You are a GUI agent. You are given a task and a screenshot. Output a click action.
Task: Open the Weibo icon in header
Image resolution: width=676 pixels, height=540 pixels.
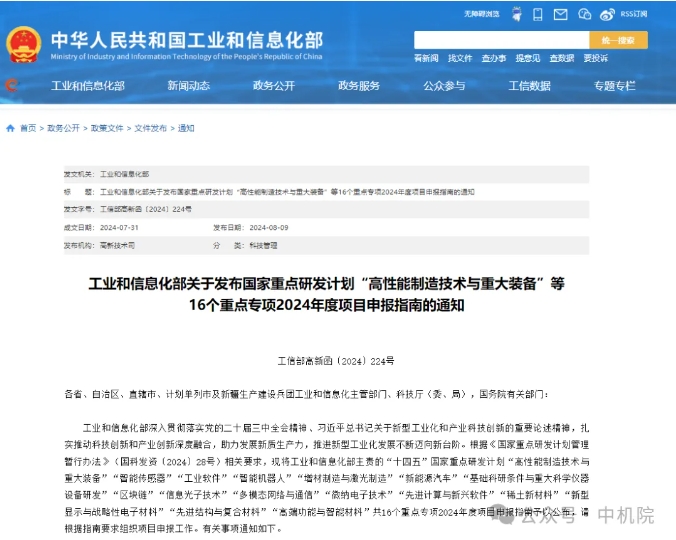pos(607,15)
